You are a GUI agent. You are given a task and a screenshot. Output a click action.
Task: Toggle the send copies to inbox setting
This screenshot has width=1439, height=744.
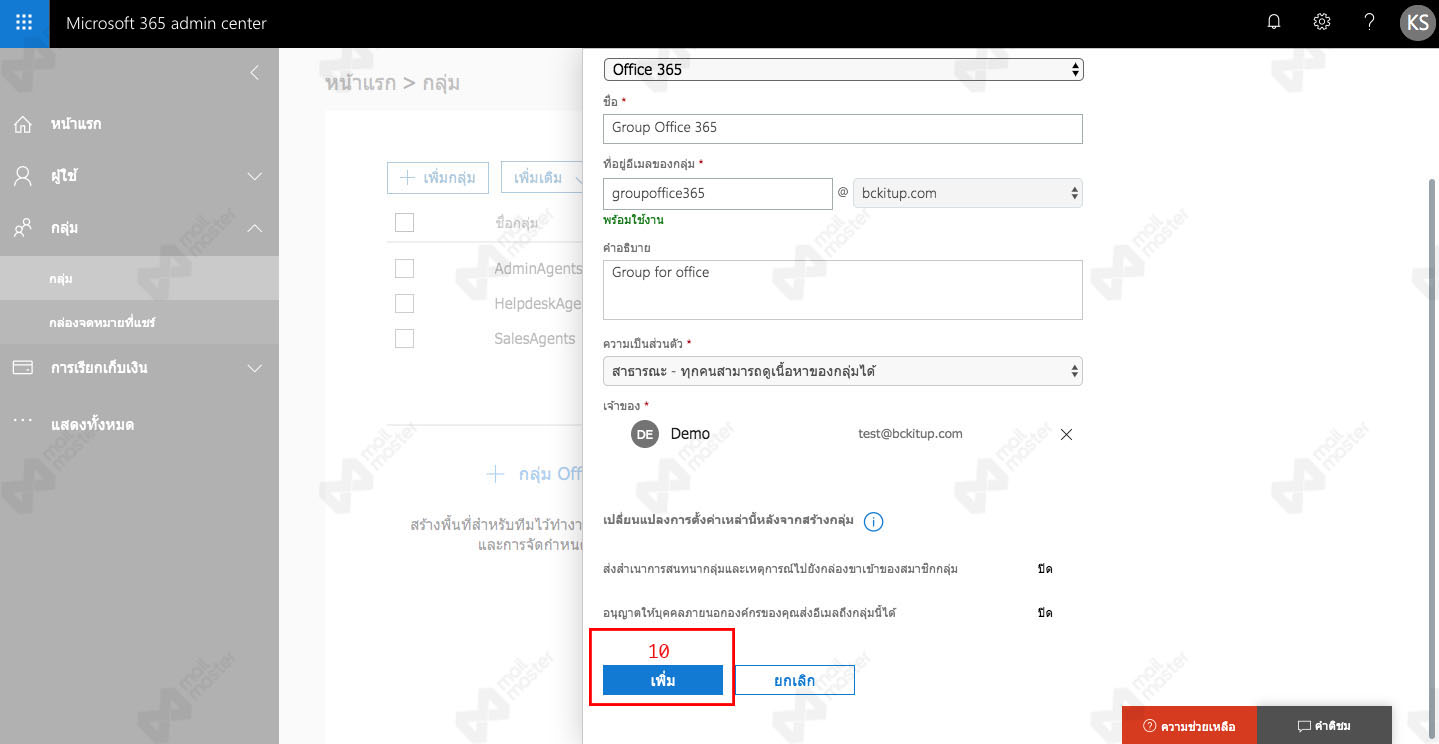[x=1045, y=569]
